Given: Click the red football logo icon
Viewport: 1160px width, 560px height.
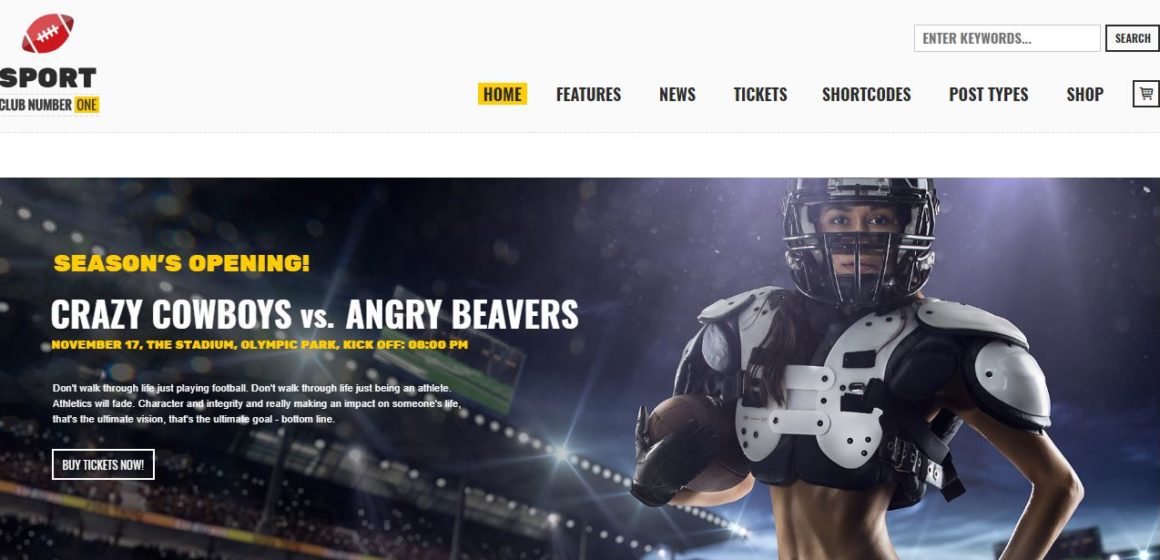Looking at the screenshot, I should pyautogui.click(x=47, y=33).
